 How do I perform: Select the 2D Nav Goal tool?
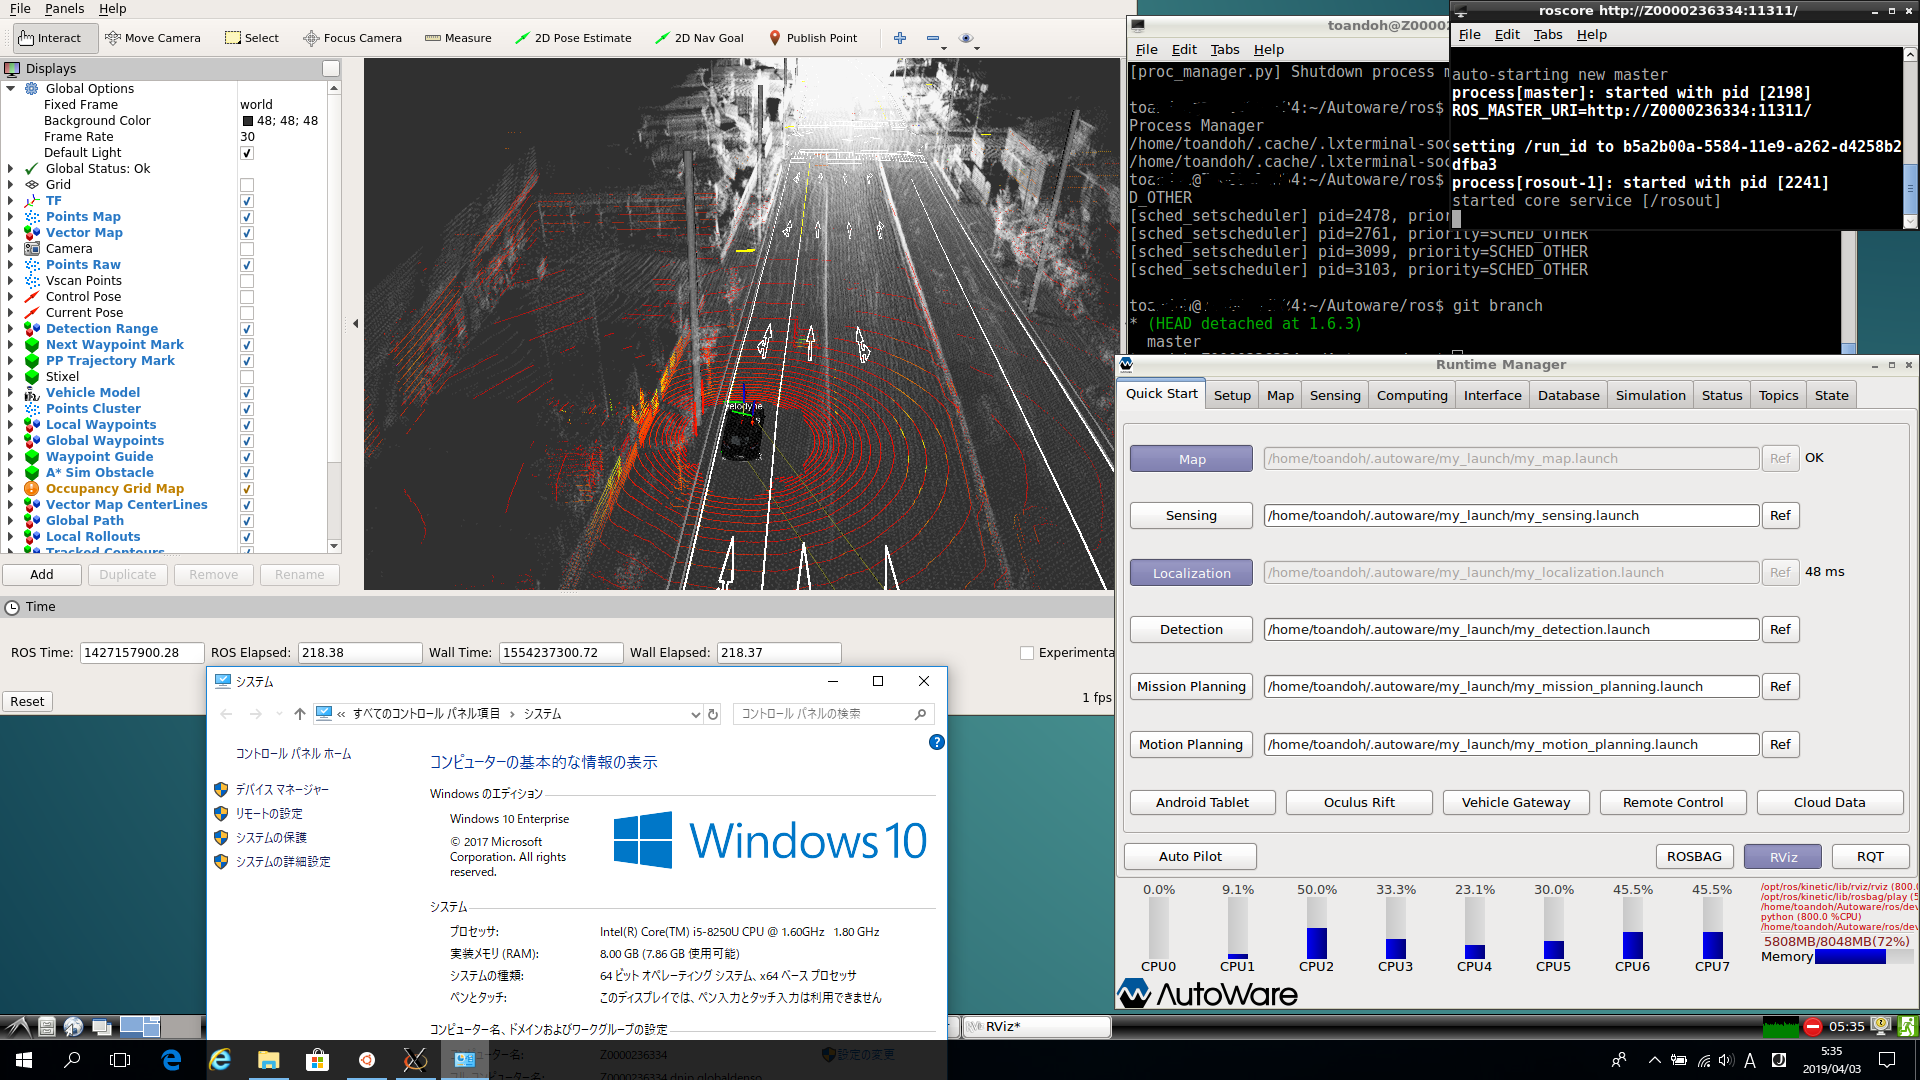pyautogui.click(x=699, y=37)
